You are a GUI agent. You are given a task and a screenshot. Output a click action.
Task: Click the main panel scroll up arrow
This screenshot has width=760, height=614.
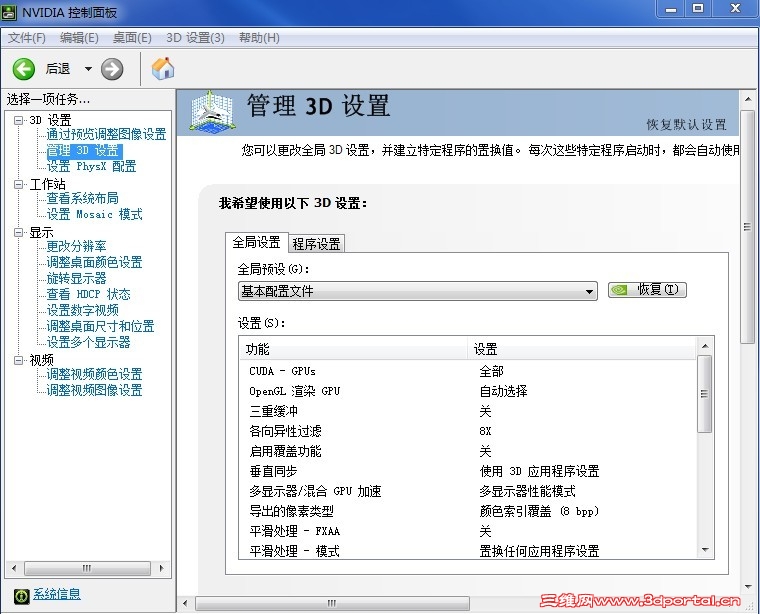tap(748, 99)
